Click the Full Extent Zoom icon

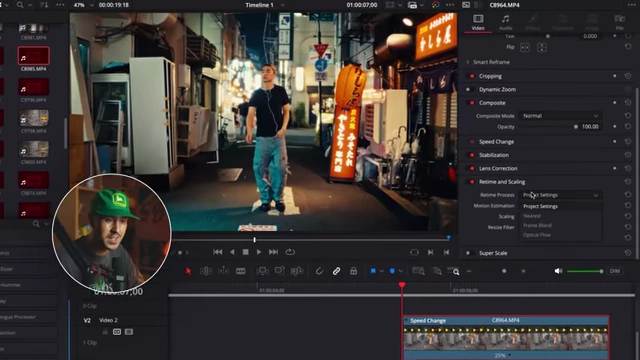click(x=418, y=271)
